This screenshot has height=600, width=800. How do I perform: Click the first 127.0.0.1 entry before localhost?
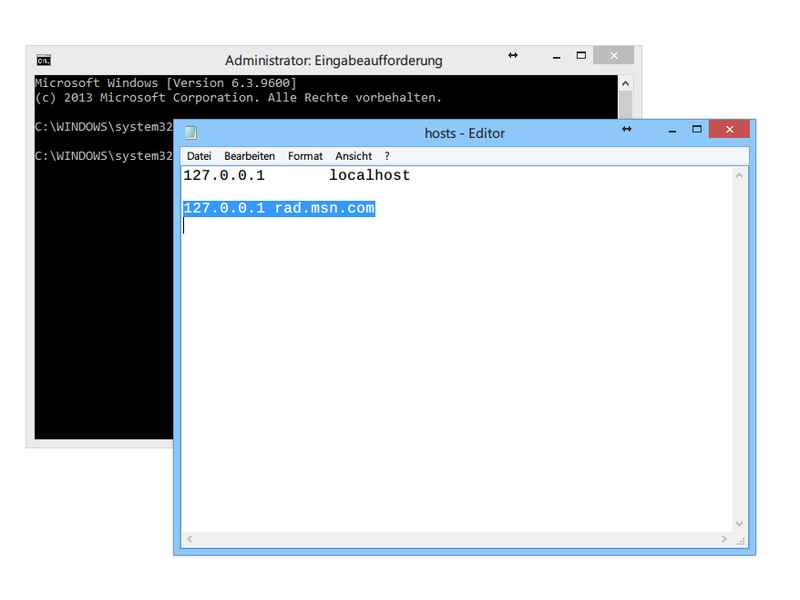(x=224, y=176)
